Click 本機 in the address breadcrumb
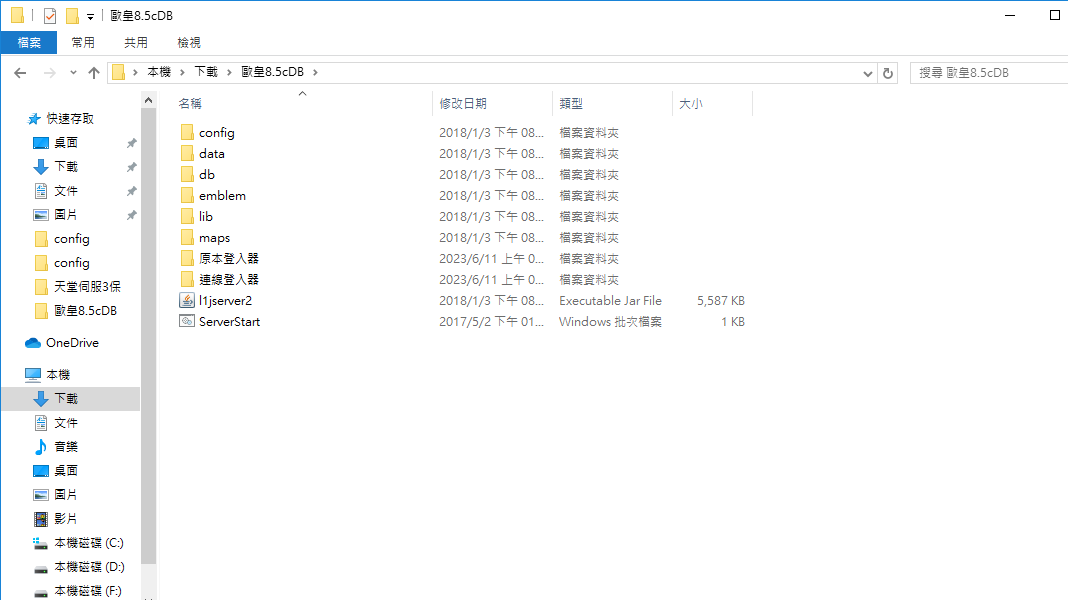 tap(159, 72)
